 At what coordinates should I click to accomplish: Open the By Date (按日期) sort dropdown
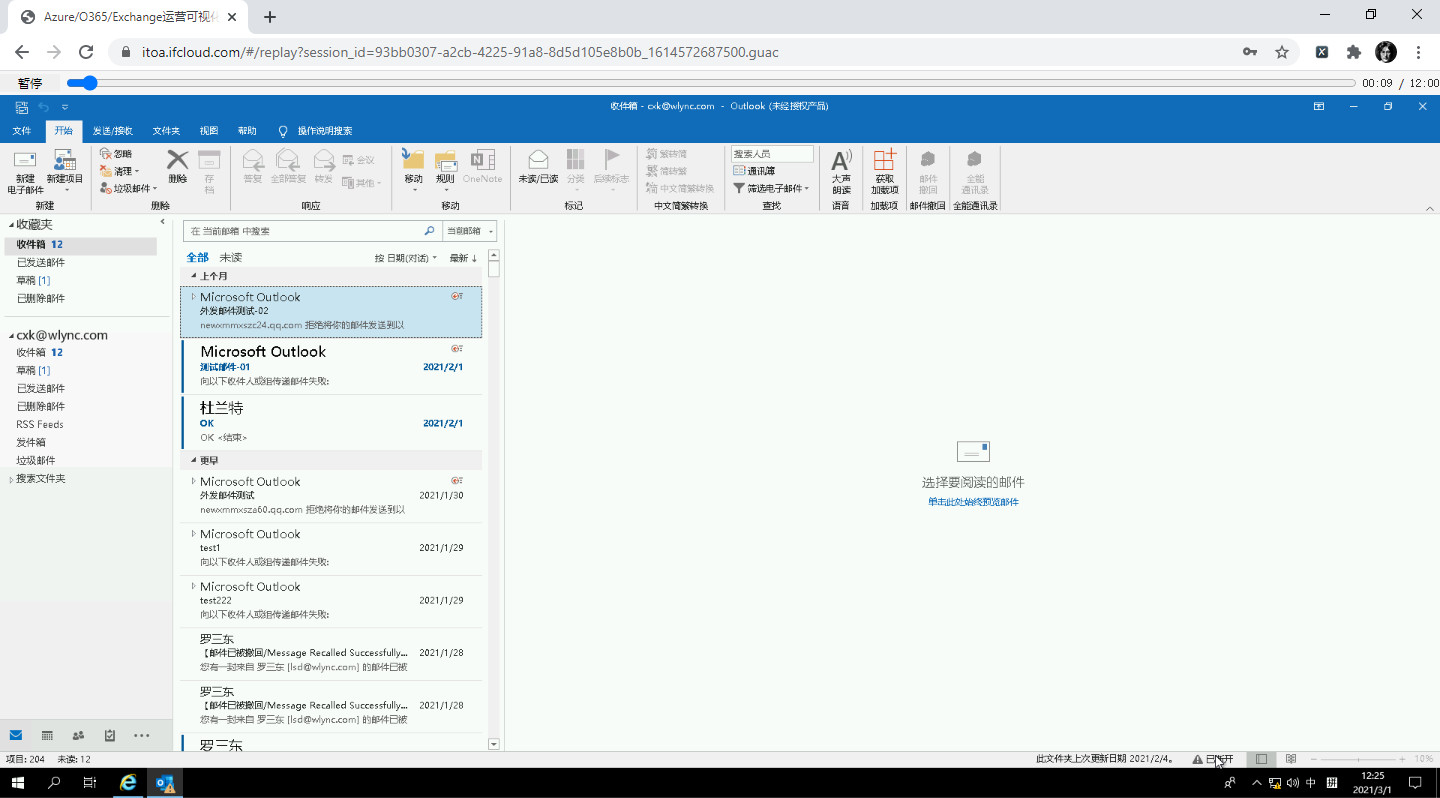(406, 258)
